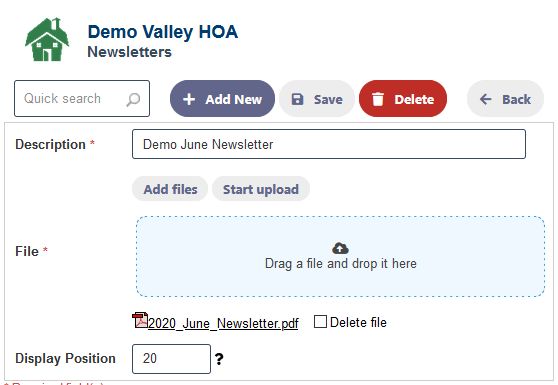
Task: Click the trash can delete icon
Action: pyautogui.click(x=378, y=99)
